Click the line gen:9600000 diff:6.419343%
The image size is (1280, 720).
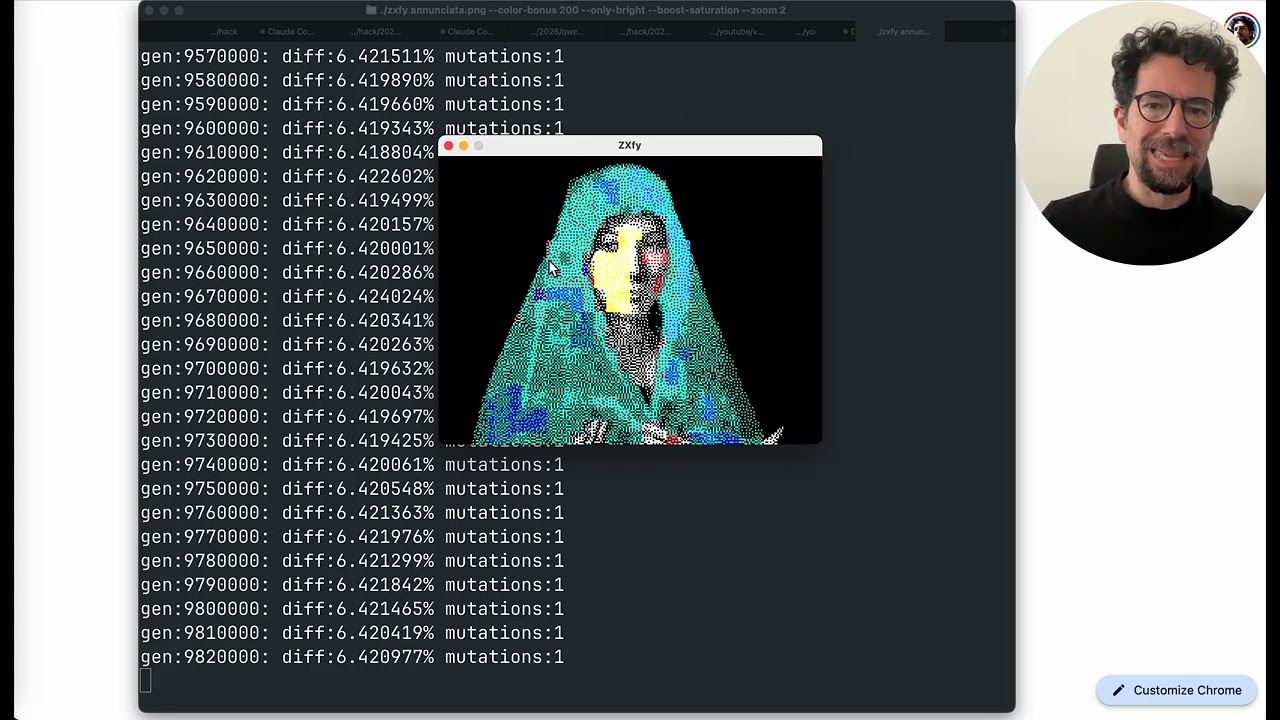pos(352,129)
